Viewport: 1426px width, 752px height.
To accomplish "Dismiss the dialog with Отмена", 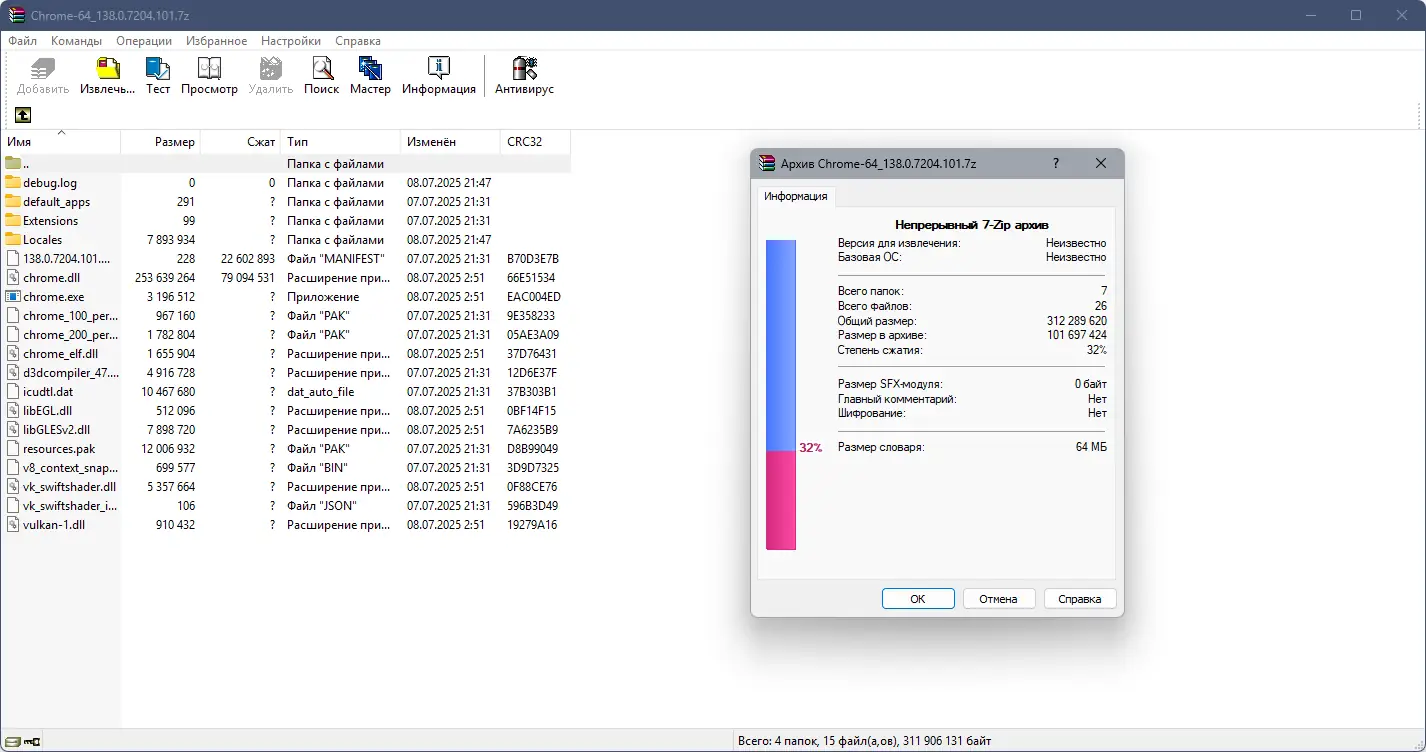I will click(x=998, y=598).
